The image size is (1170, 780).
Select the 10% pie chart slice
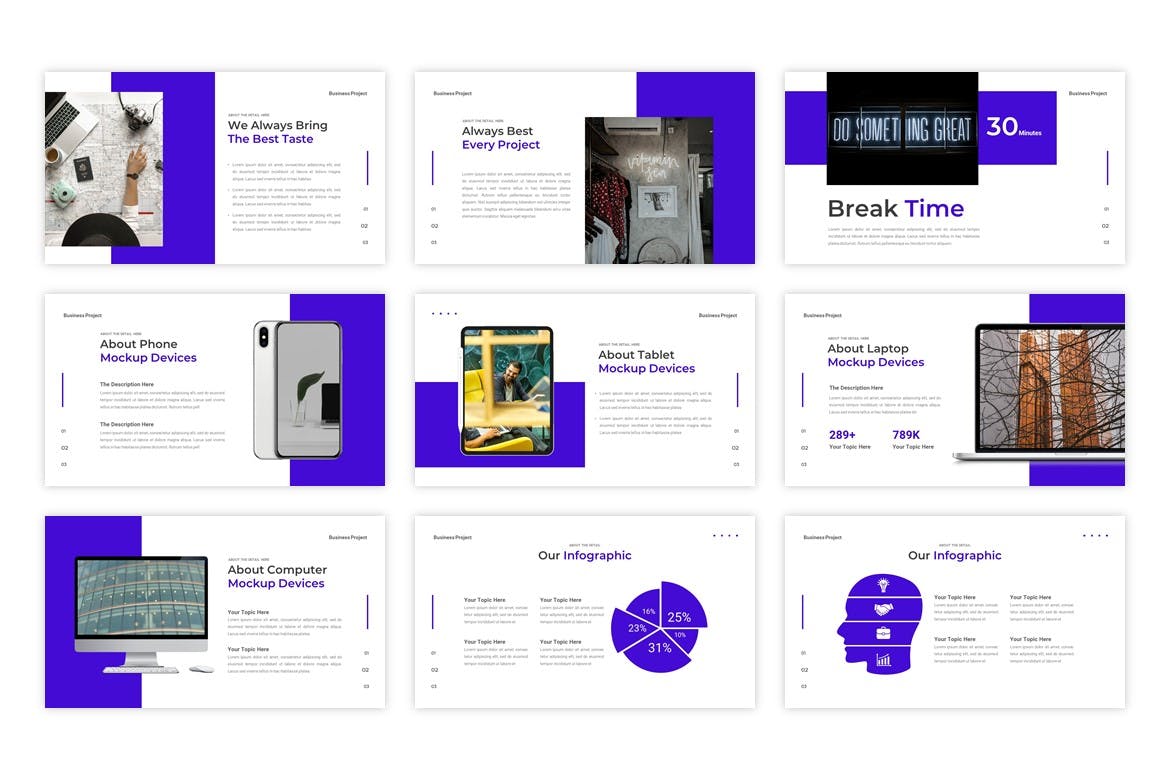(681, 634)
